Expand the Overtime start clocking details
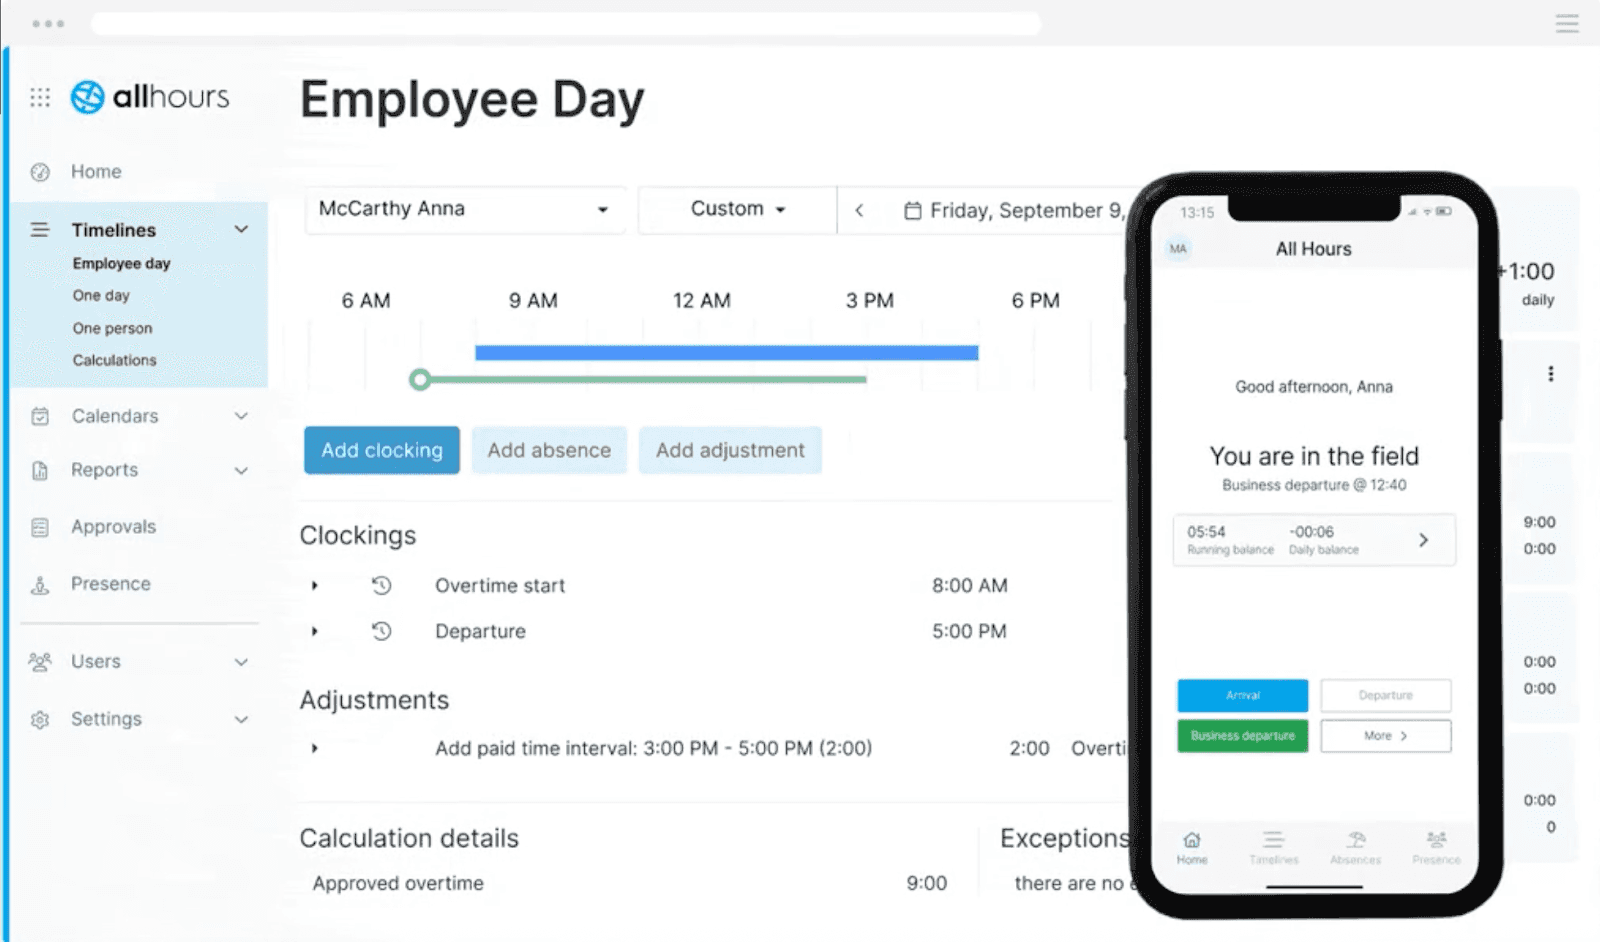 click(314, 586)
